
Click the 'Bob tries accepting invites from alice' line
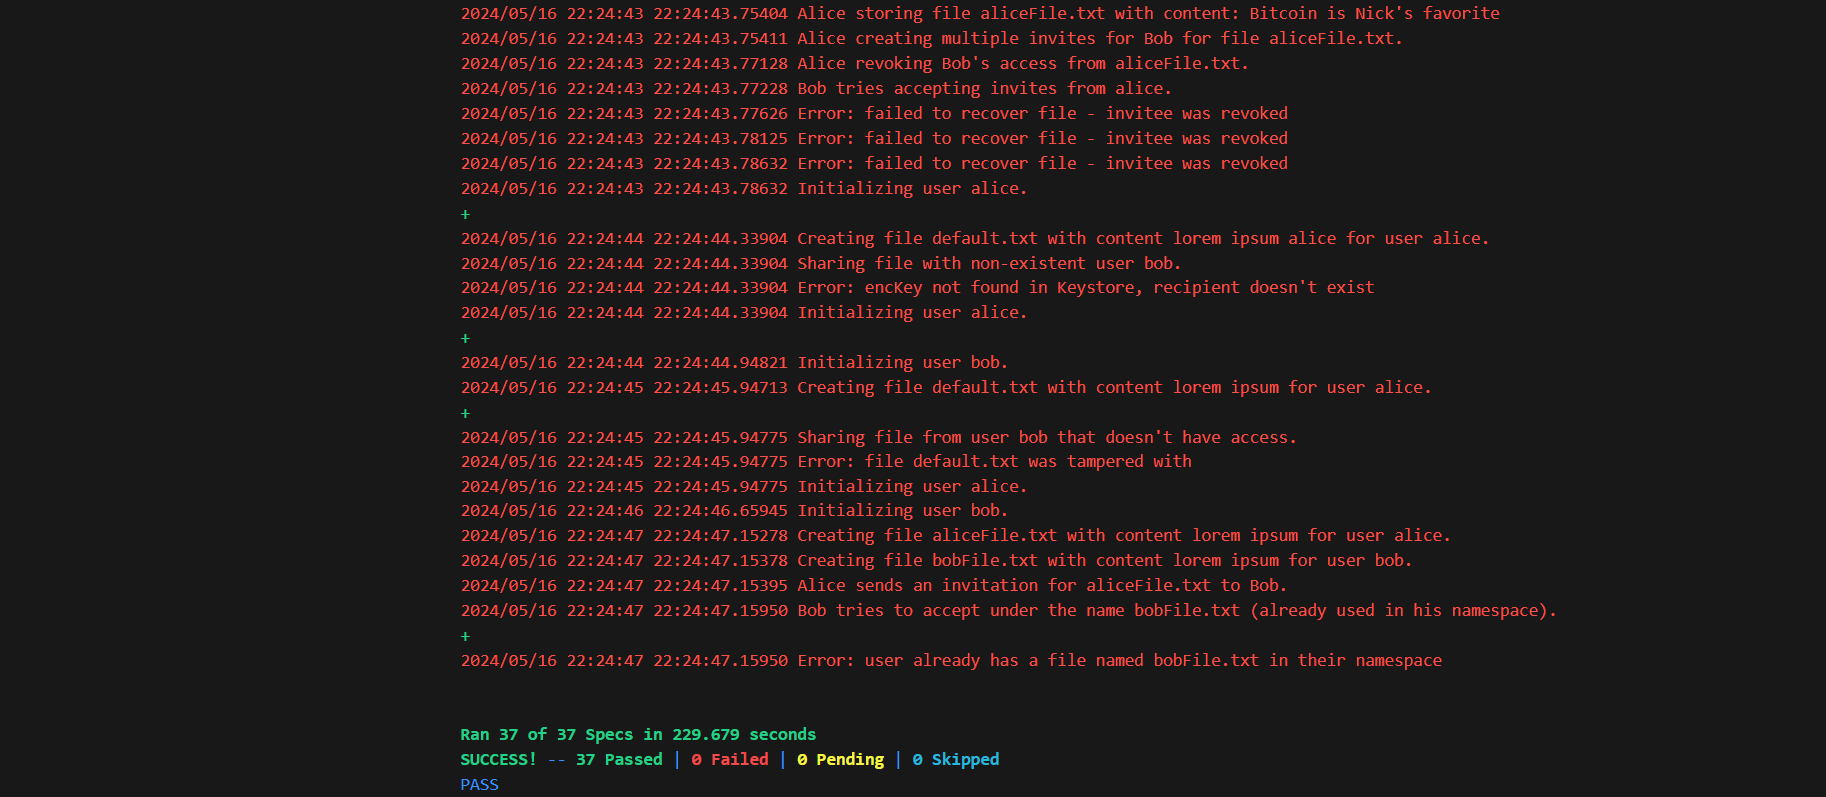click(816, 88)
